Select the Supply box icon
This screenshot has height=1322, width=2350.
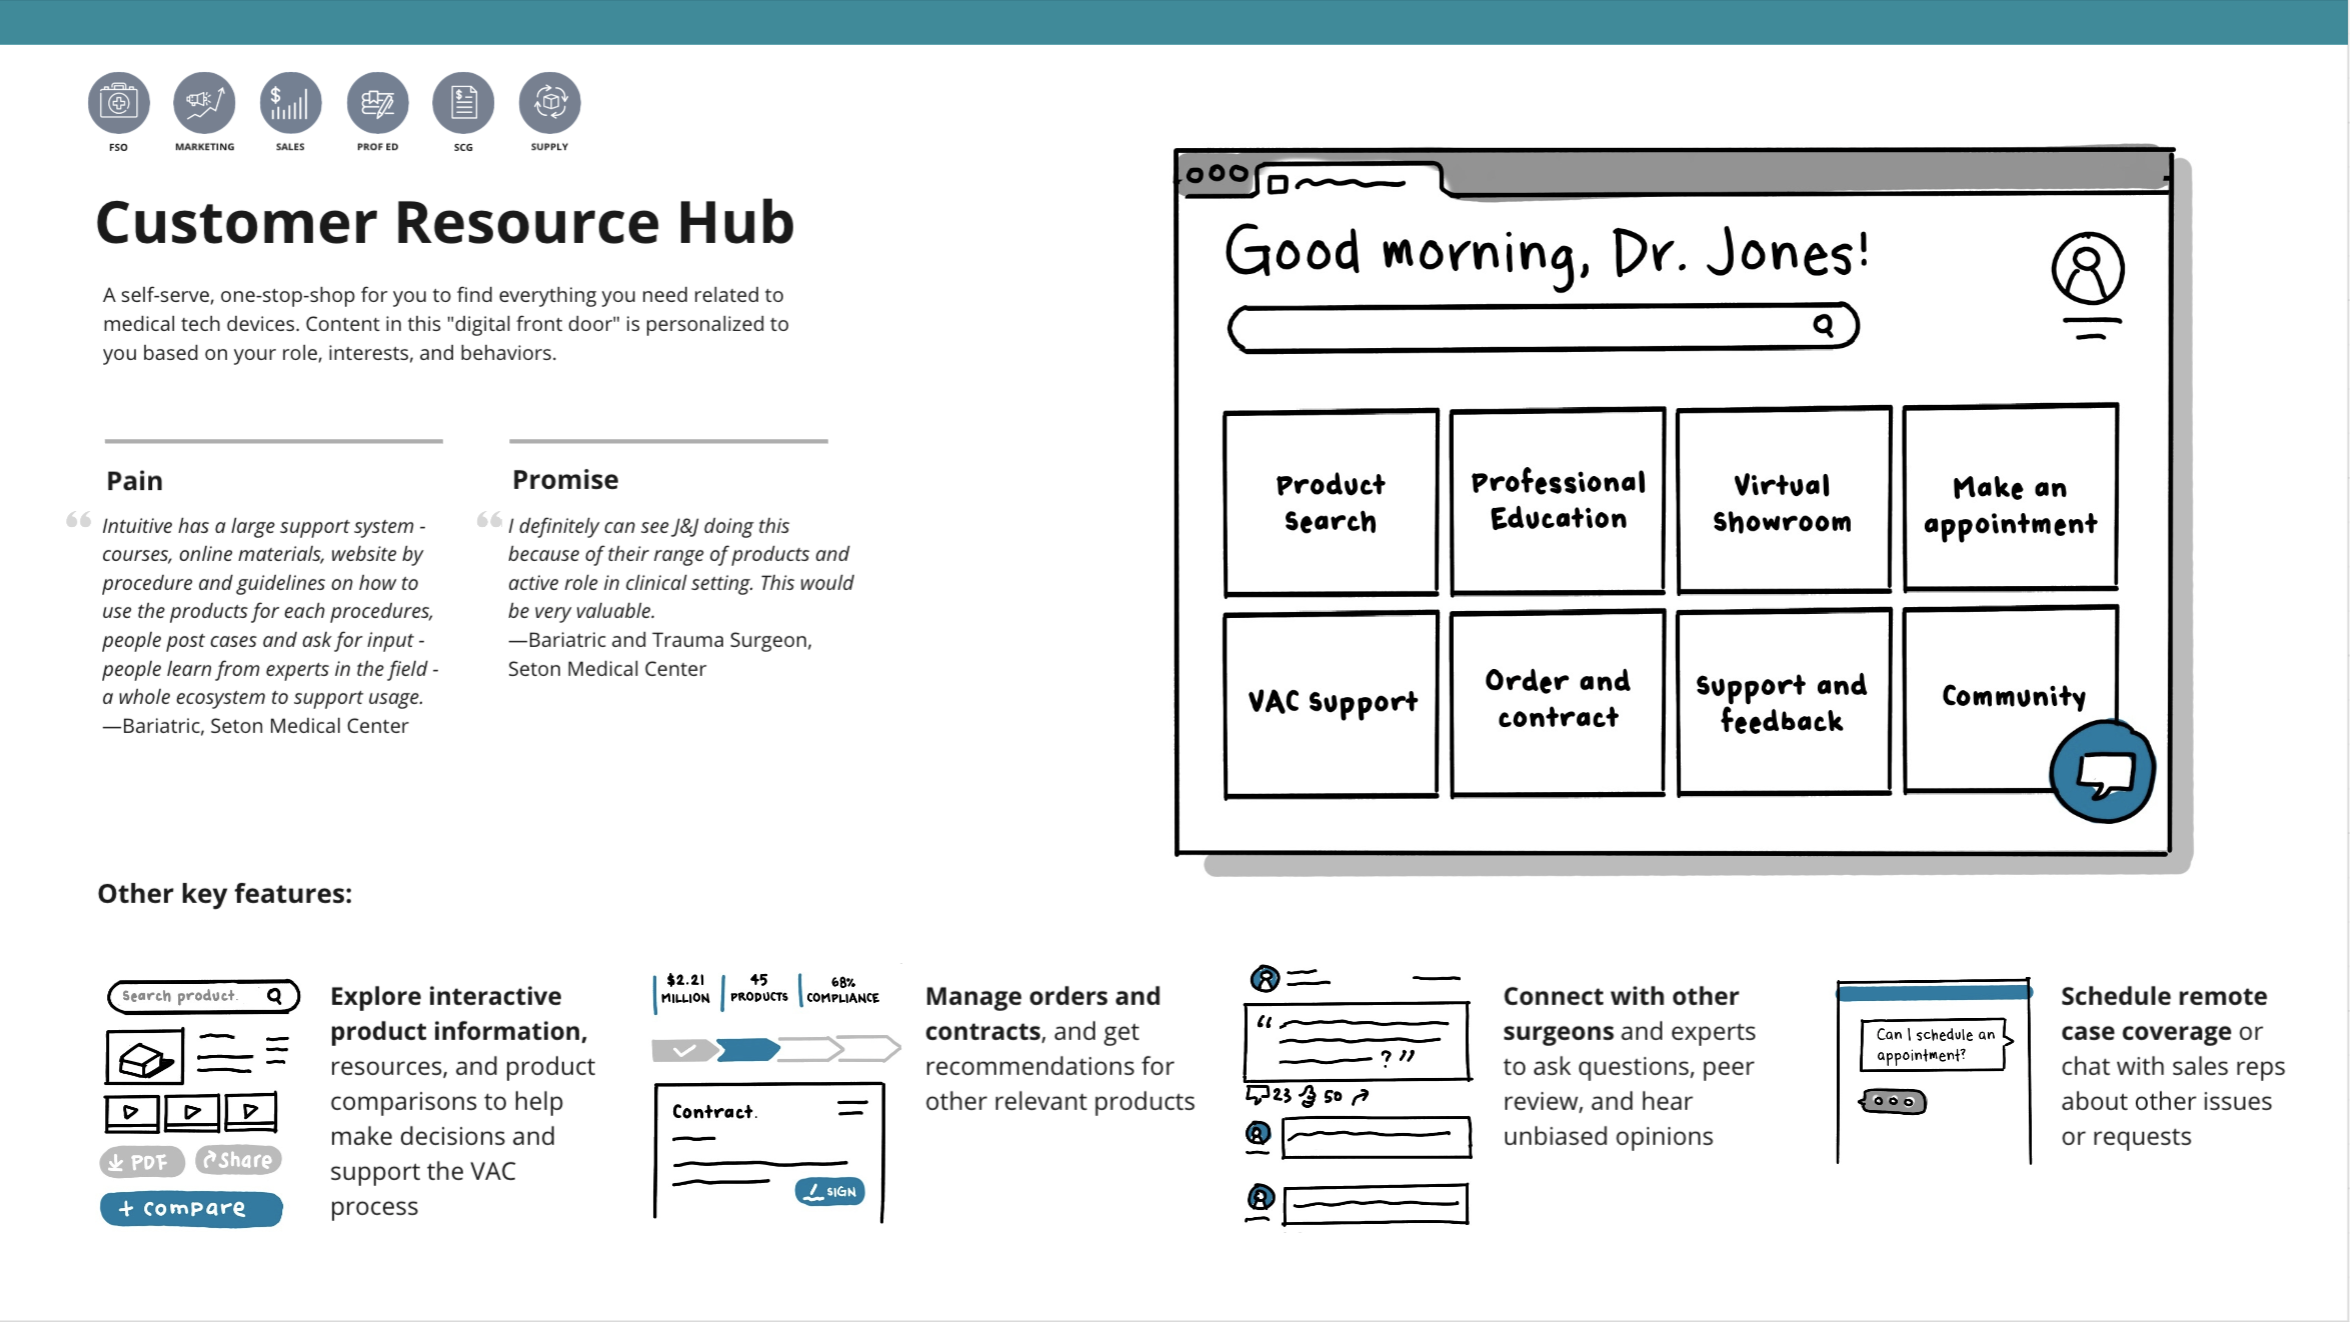(x=549, y=103)
